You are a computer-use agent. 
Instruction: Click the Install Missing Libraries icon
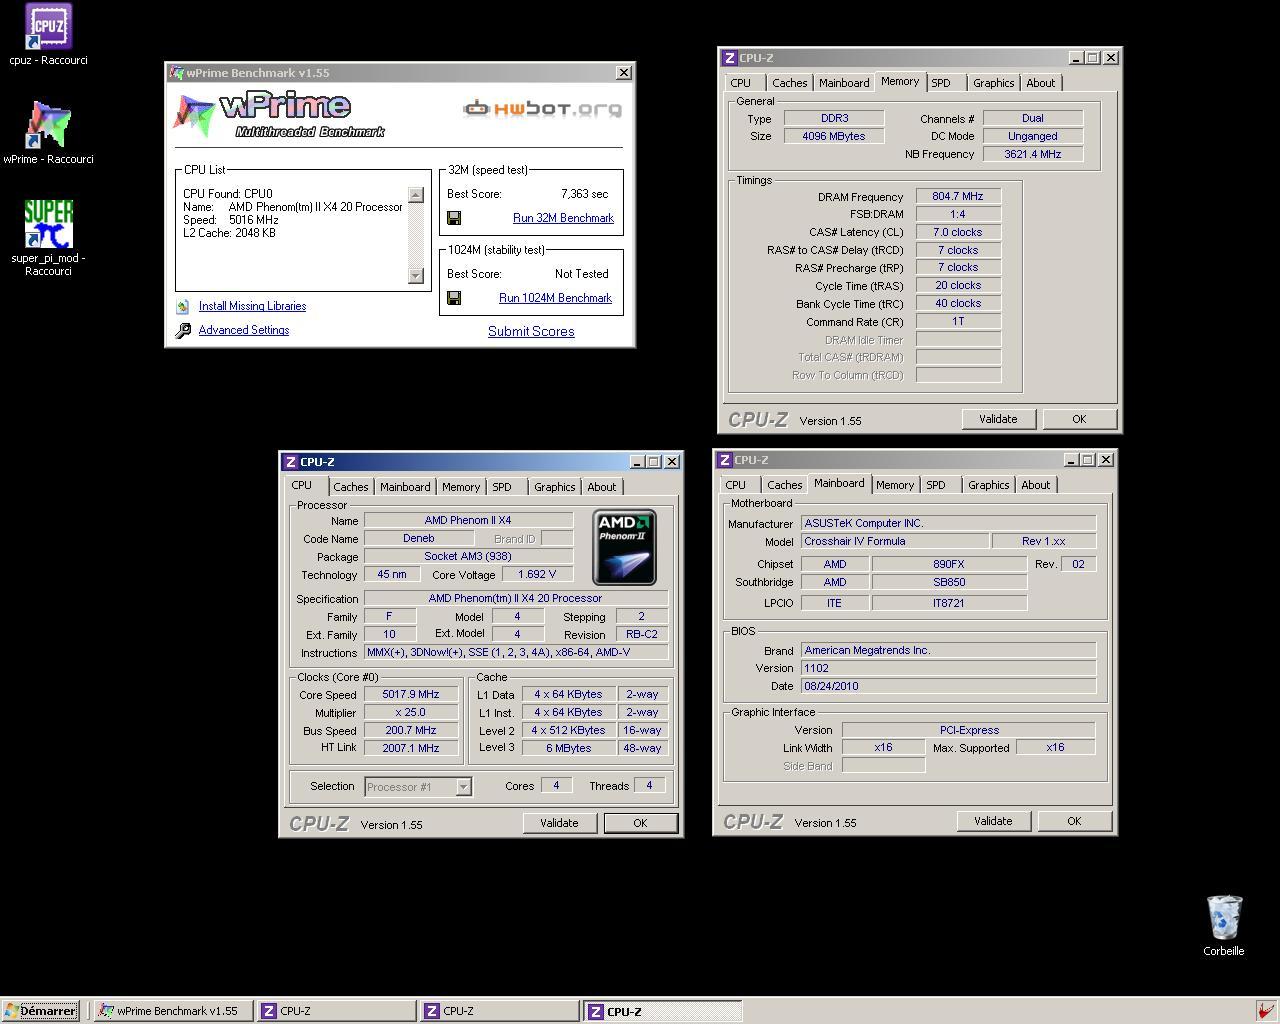tap(183, 306)
